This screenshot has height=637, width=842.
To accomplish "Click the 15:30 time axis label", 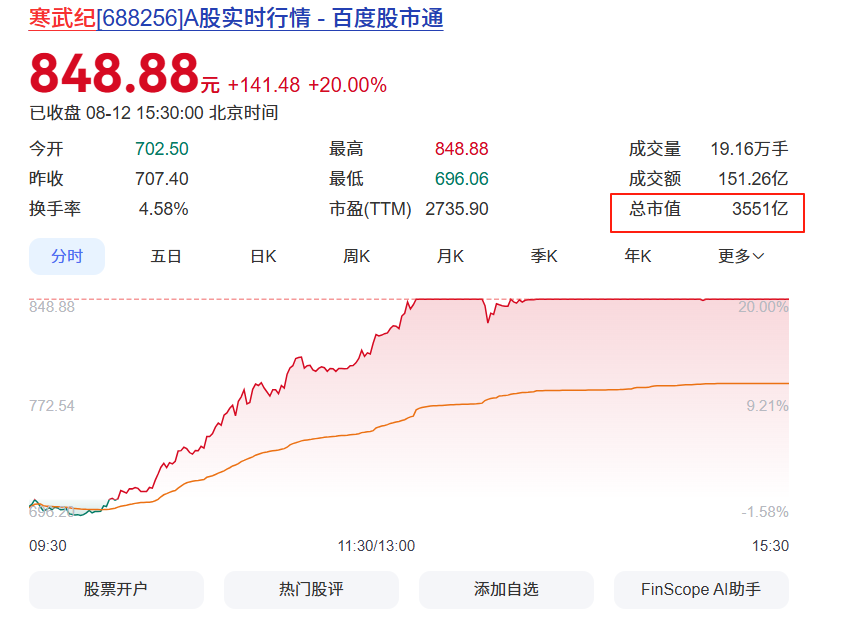I will pos(770,546).
